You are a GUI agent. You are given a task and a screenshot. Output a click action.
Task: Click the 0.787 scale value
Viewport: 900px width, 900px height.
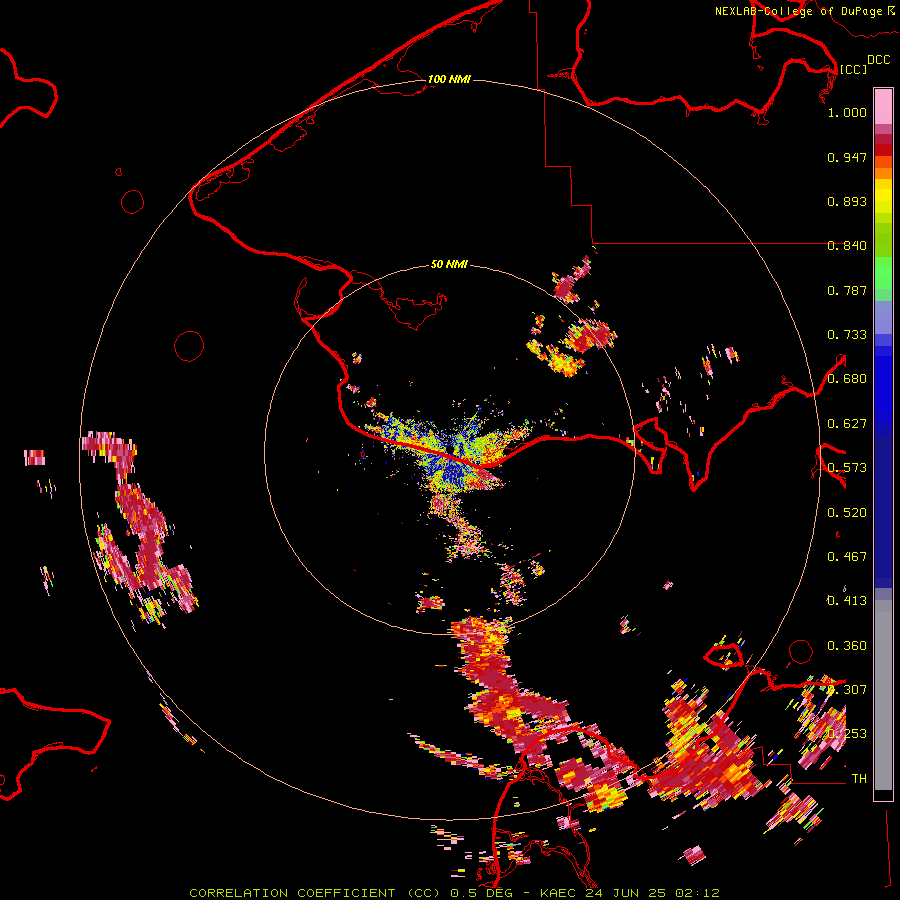coord(847,290)
